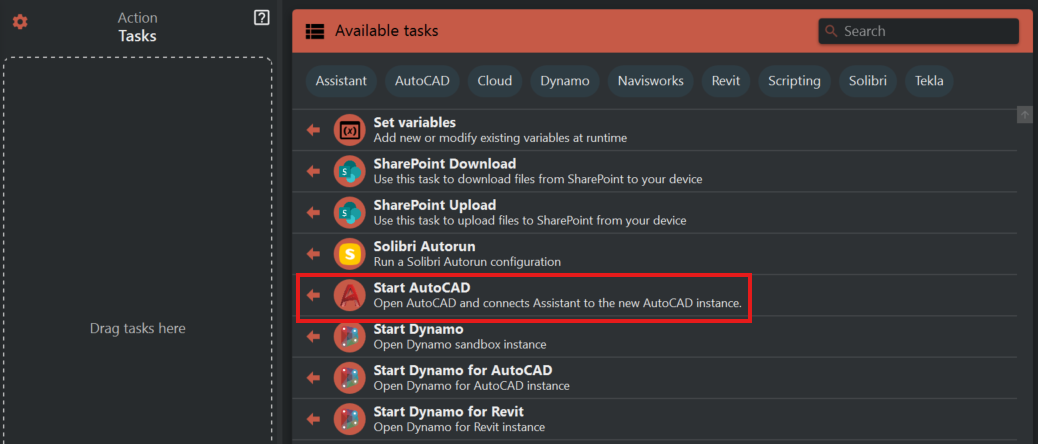Click description 'Open Dynamo for Revit instance'
Image resolution: width=1038 pixels, height=444 pixels.
(459, 427)
